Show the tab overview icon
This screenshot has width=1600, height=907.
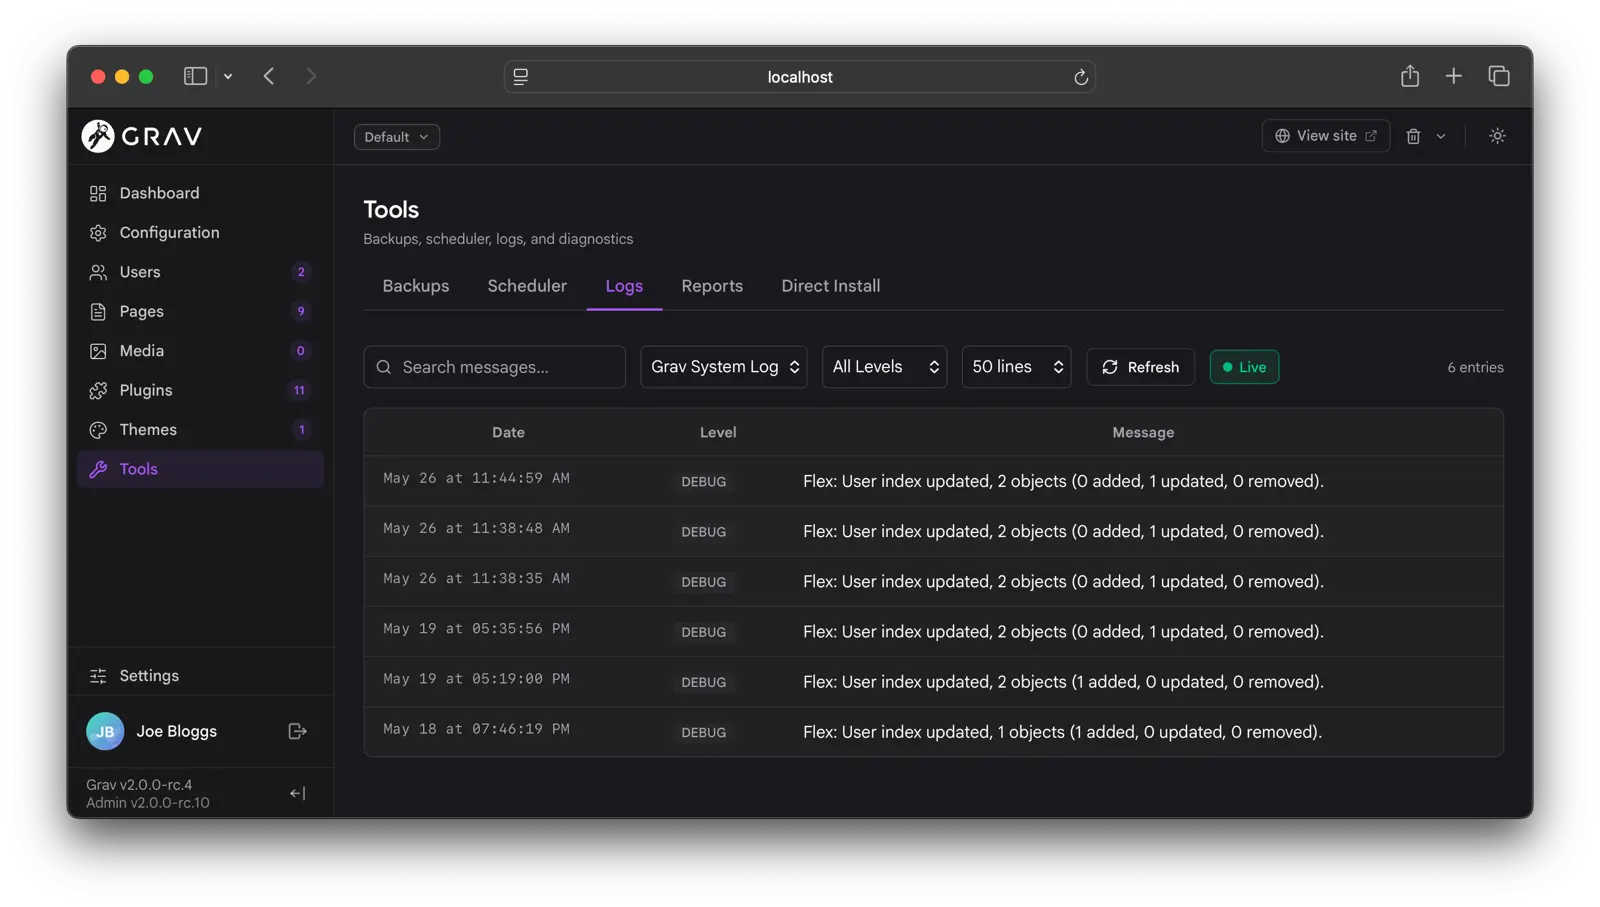coord(1499,76)
